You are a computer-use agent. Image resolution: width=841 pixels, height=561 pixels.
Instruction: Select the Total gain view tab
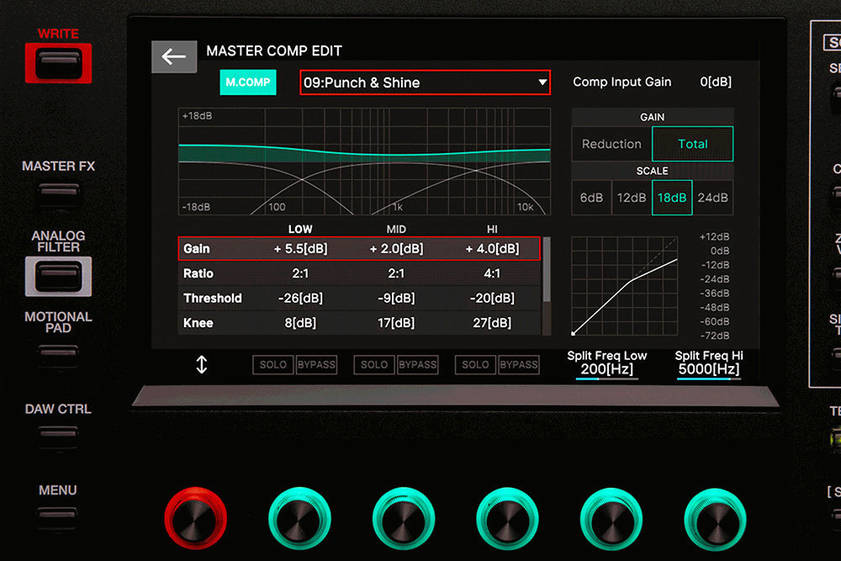[x=693, y=144]
